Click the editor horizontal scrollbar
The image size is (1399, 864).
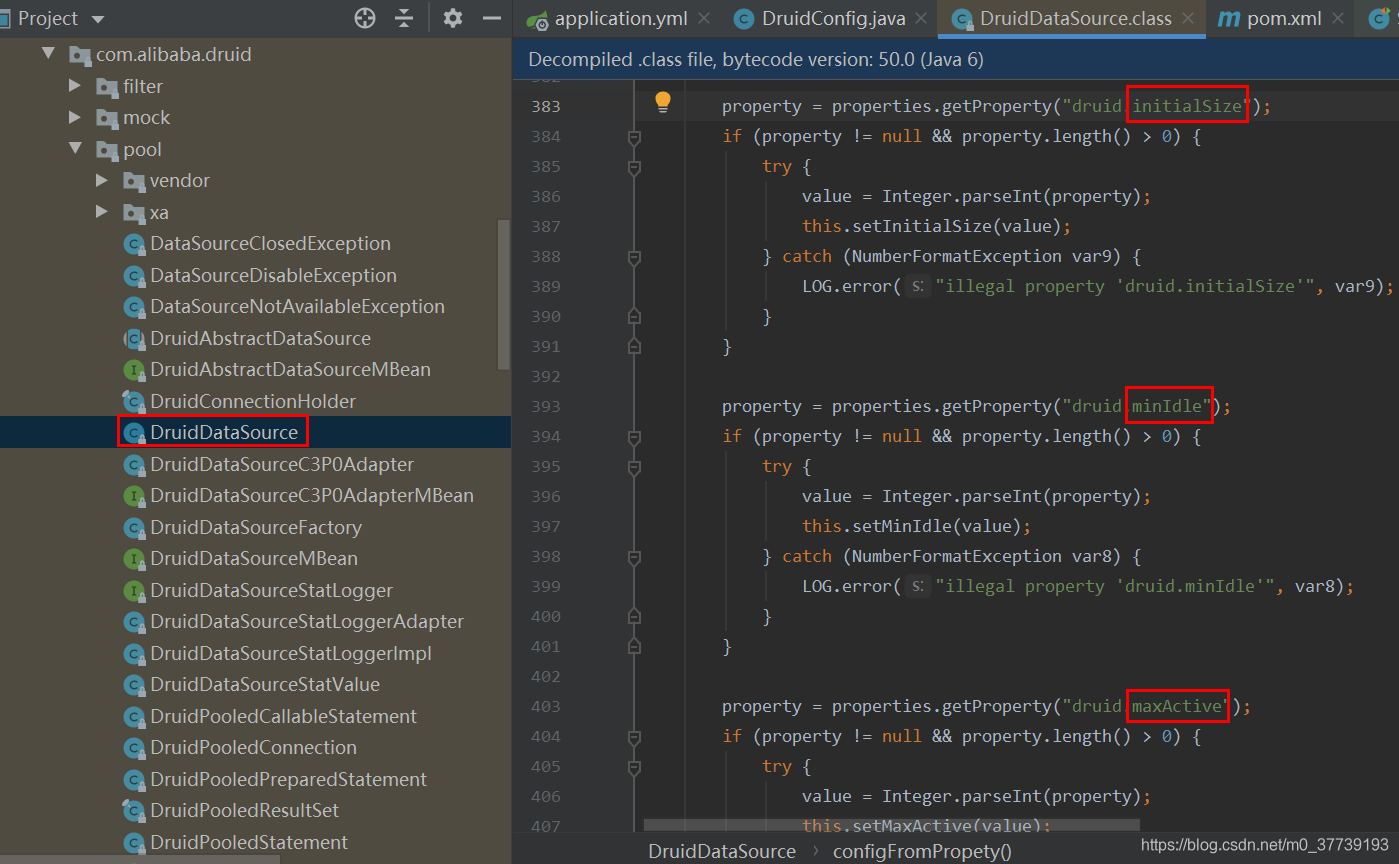coord(891,826)
